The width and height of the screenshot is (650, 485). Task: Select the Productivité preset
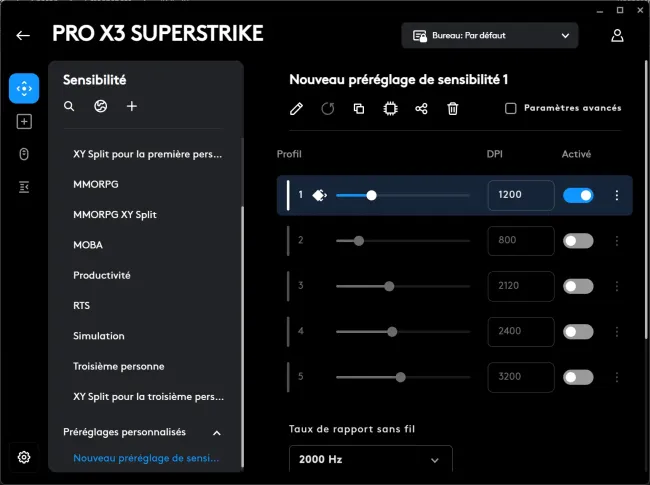click(102, 275)
